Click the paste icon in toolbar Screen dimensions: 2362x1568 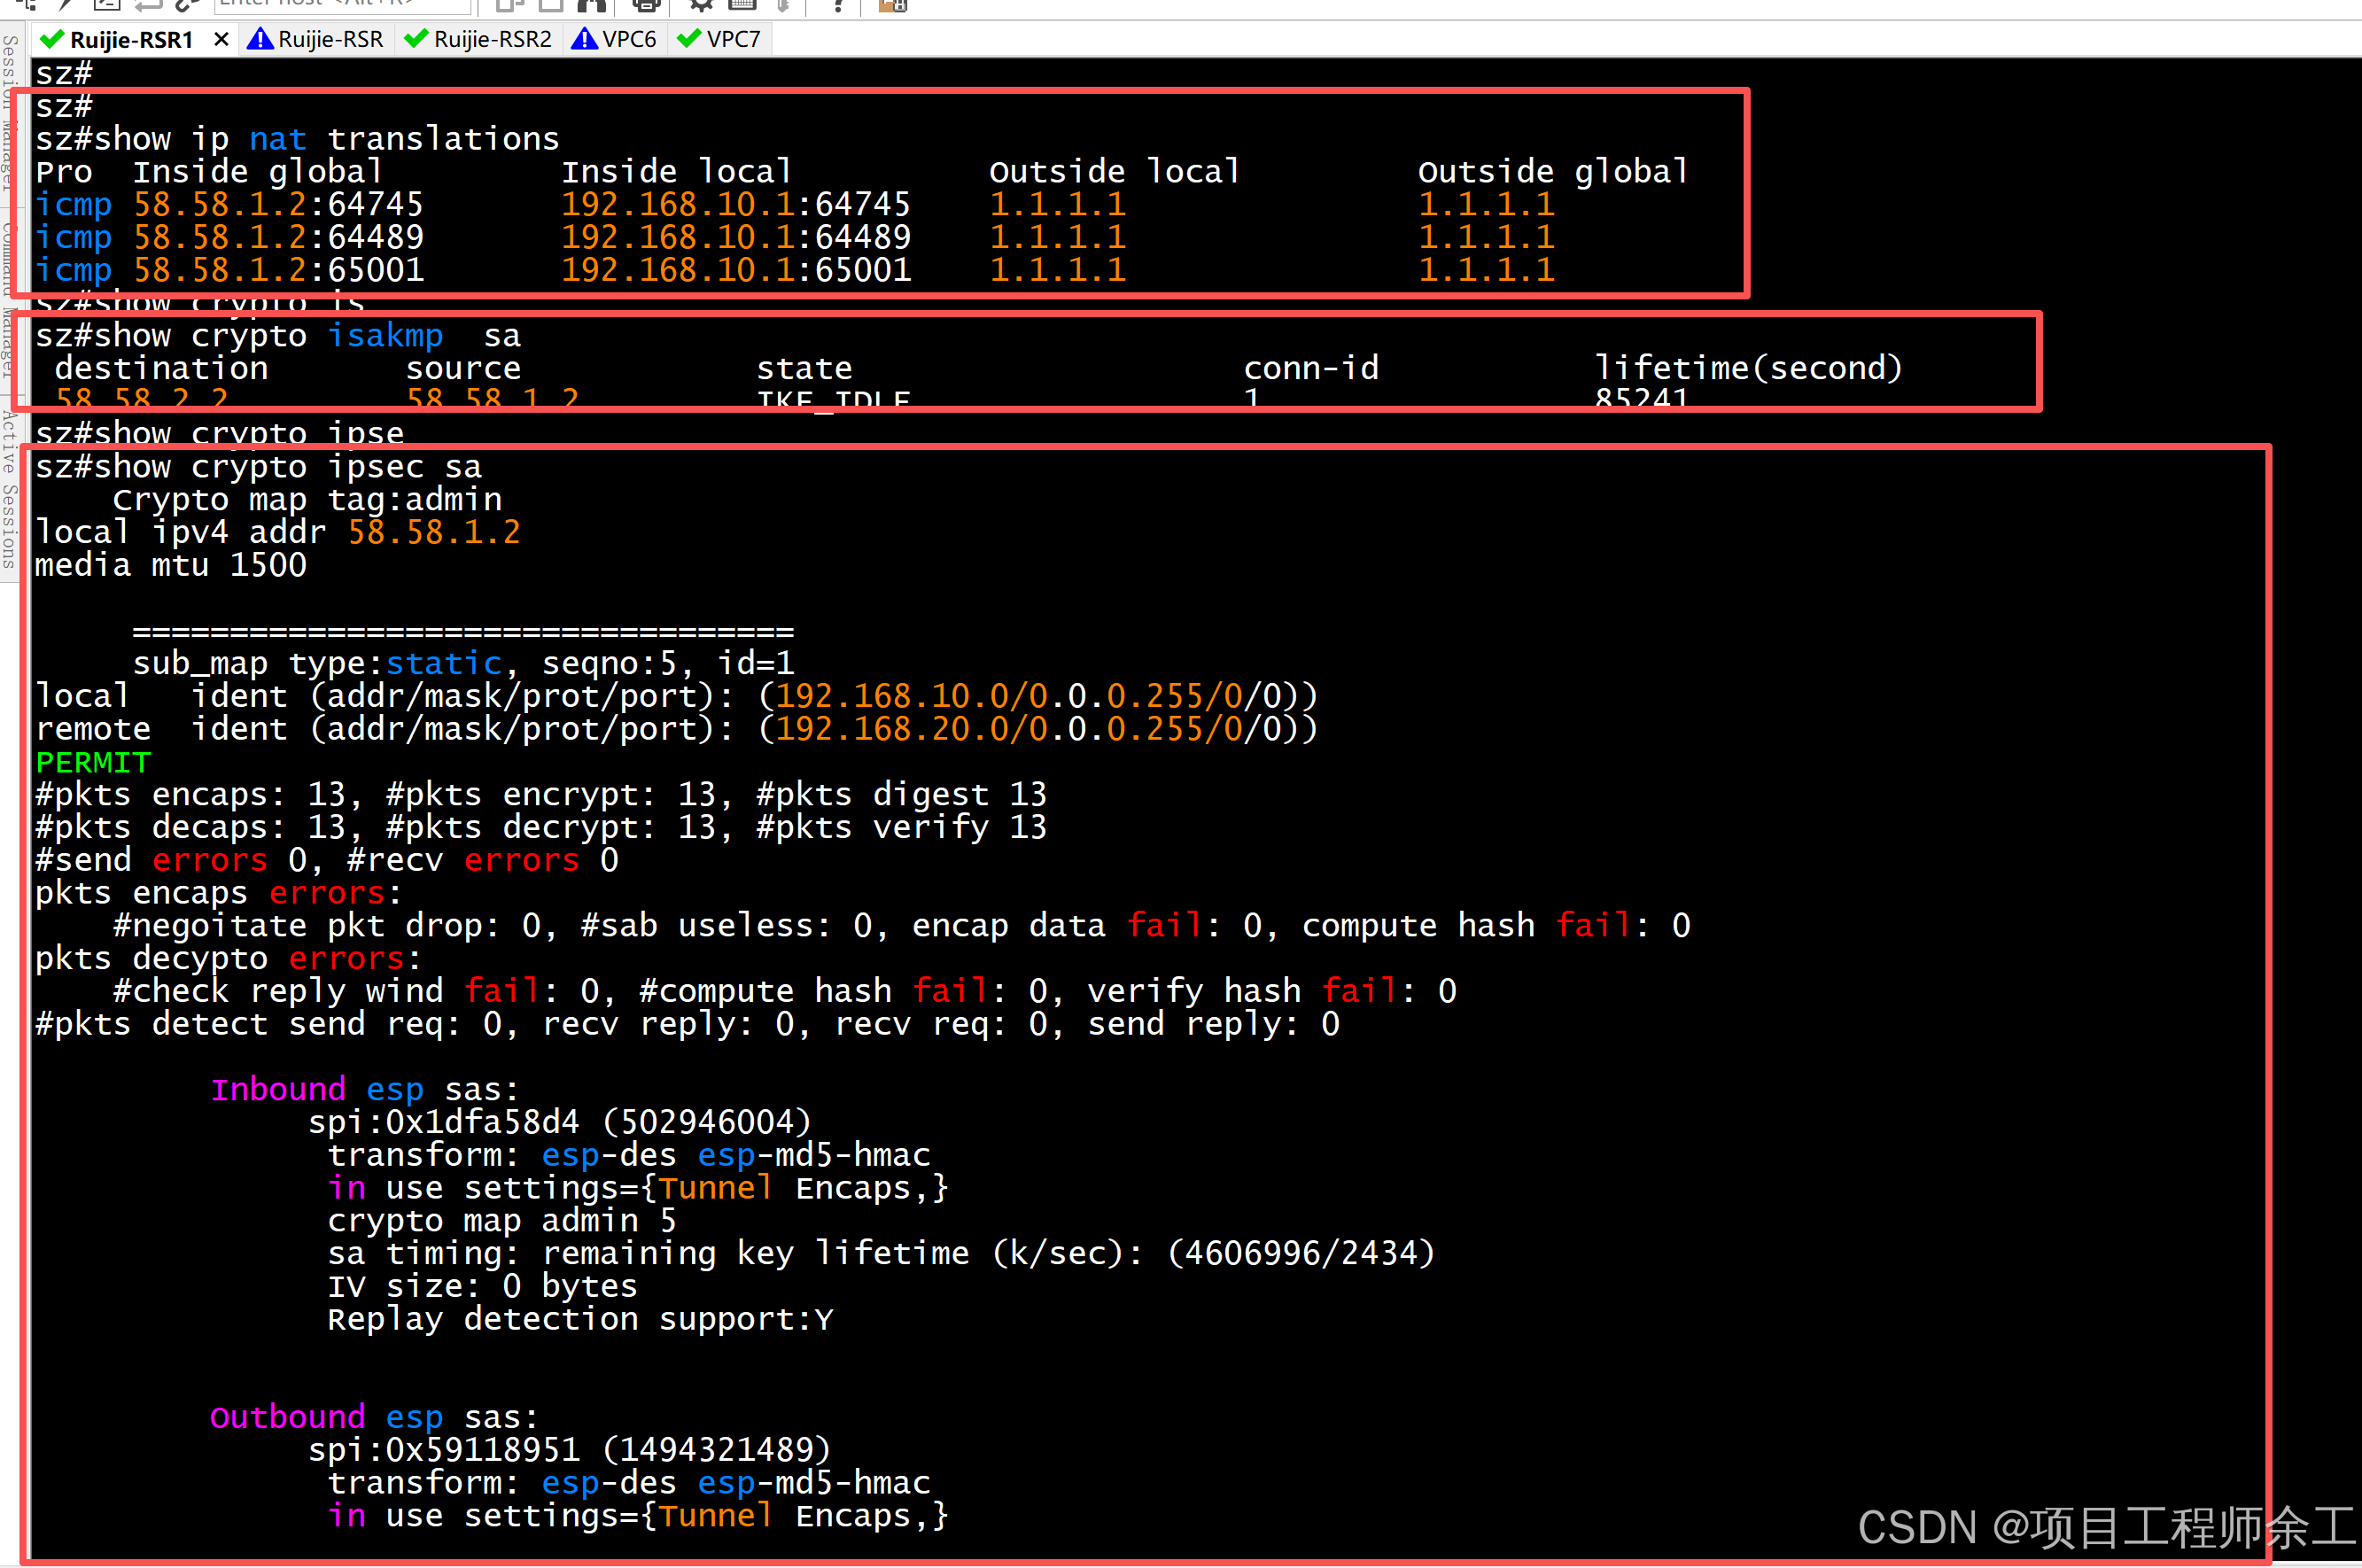point(551,5)
